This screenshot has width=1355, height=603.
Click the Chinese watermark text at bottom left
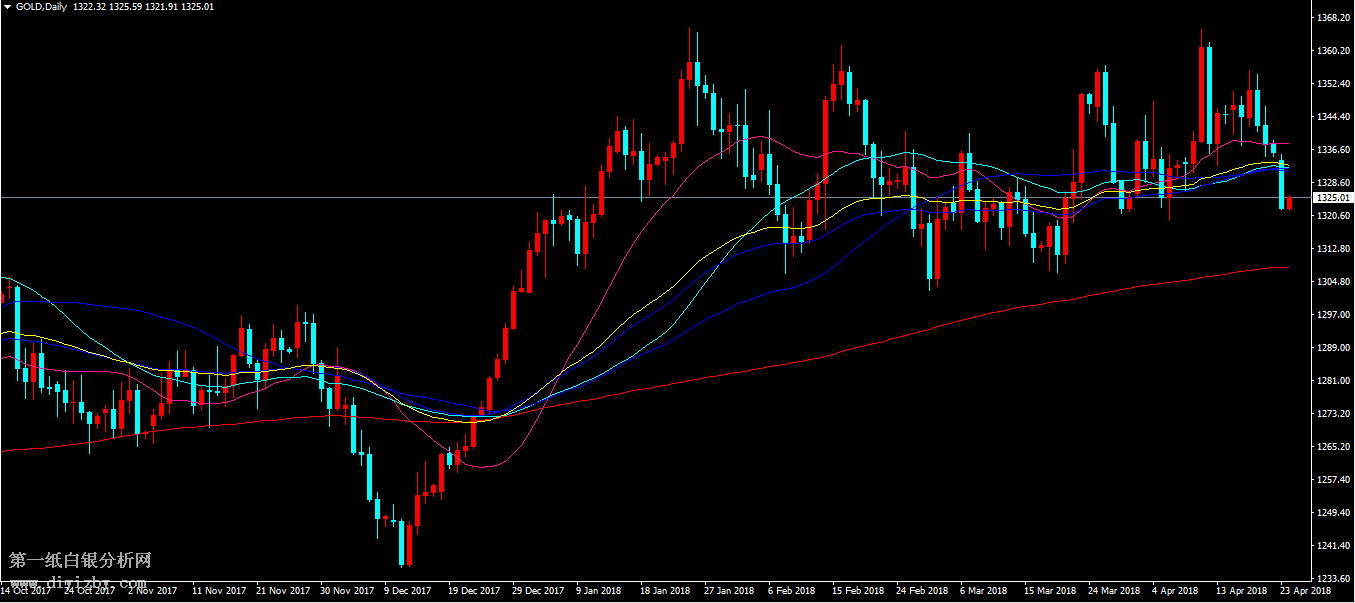[79, 561]
